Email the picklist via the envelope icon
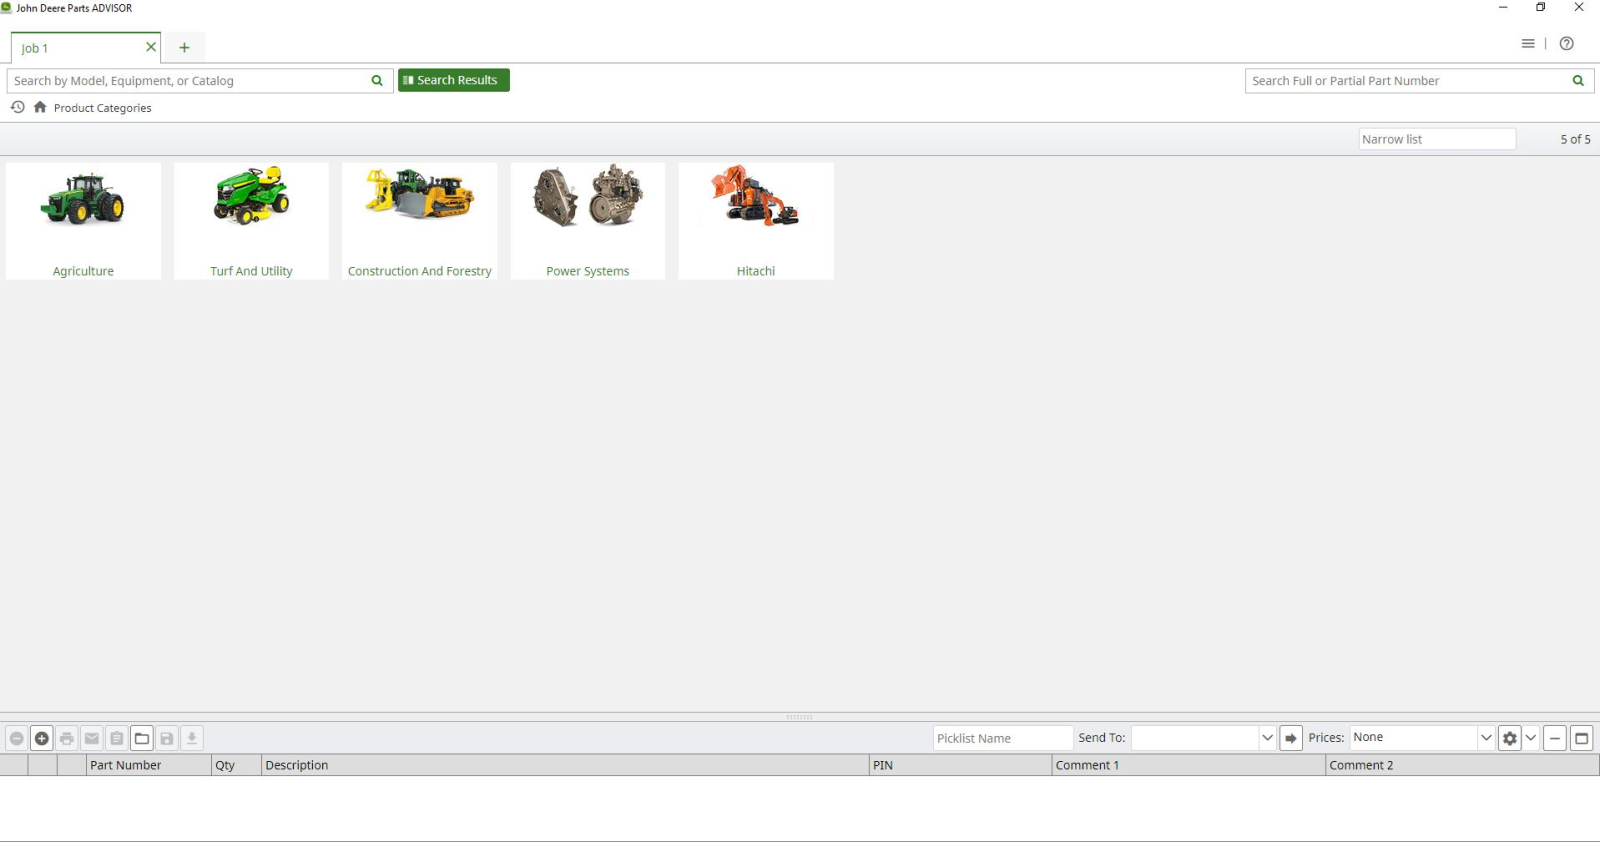This screenshot has width=1600, height=847. (92, 738)
